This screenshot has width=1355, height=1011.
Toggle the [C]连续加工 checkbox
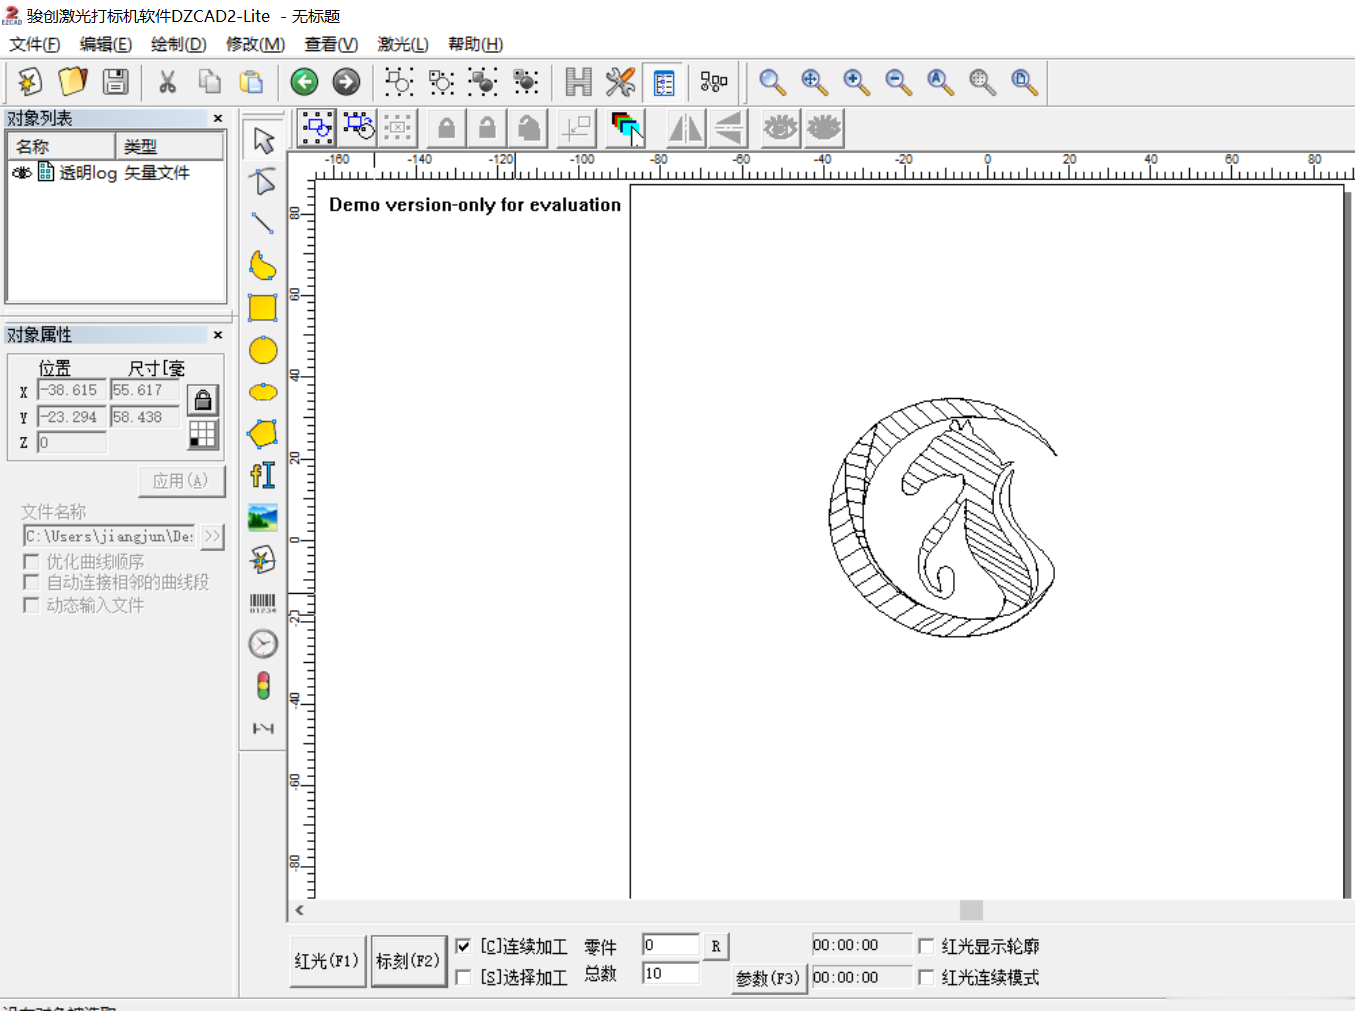[463, 946]
